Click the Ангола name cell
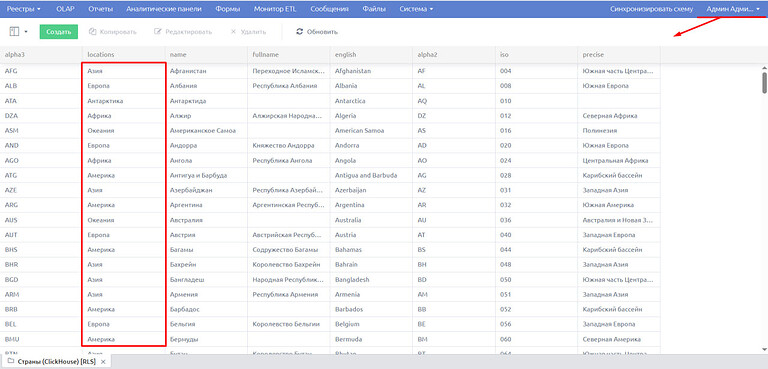 [x=206, y=160]
